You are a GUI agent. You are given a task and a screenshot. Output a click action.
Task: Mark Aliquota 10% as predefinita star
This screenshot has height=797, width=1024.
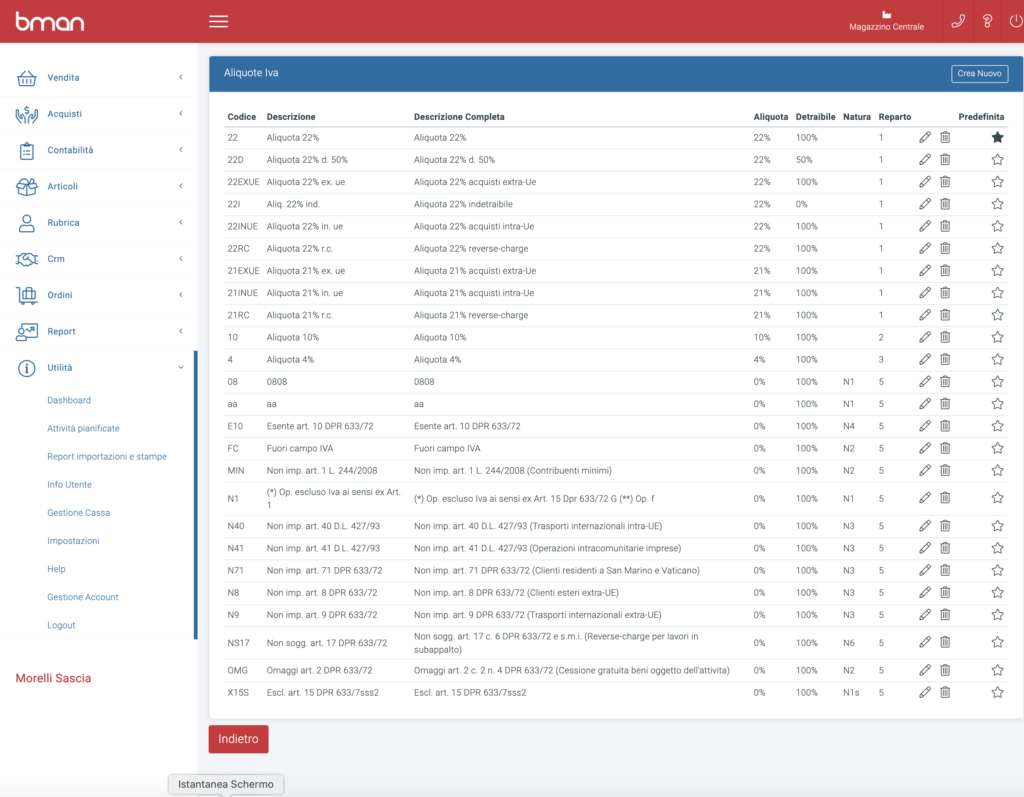(x=997, y=337)
